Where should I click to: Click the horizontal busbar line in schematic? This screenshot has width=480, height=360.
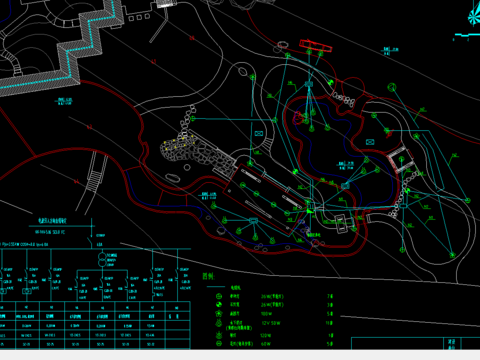[95, 249]
